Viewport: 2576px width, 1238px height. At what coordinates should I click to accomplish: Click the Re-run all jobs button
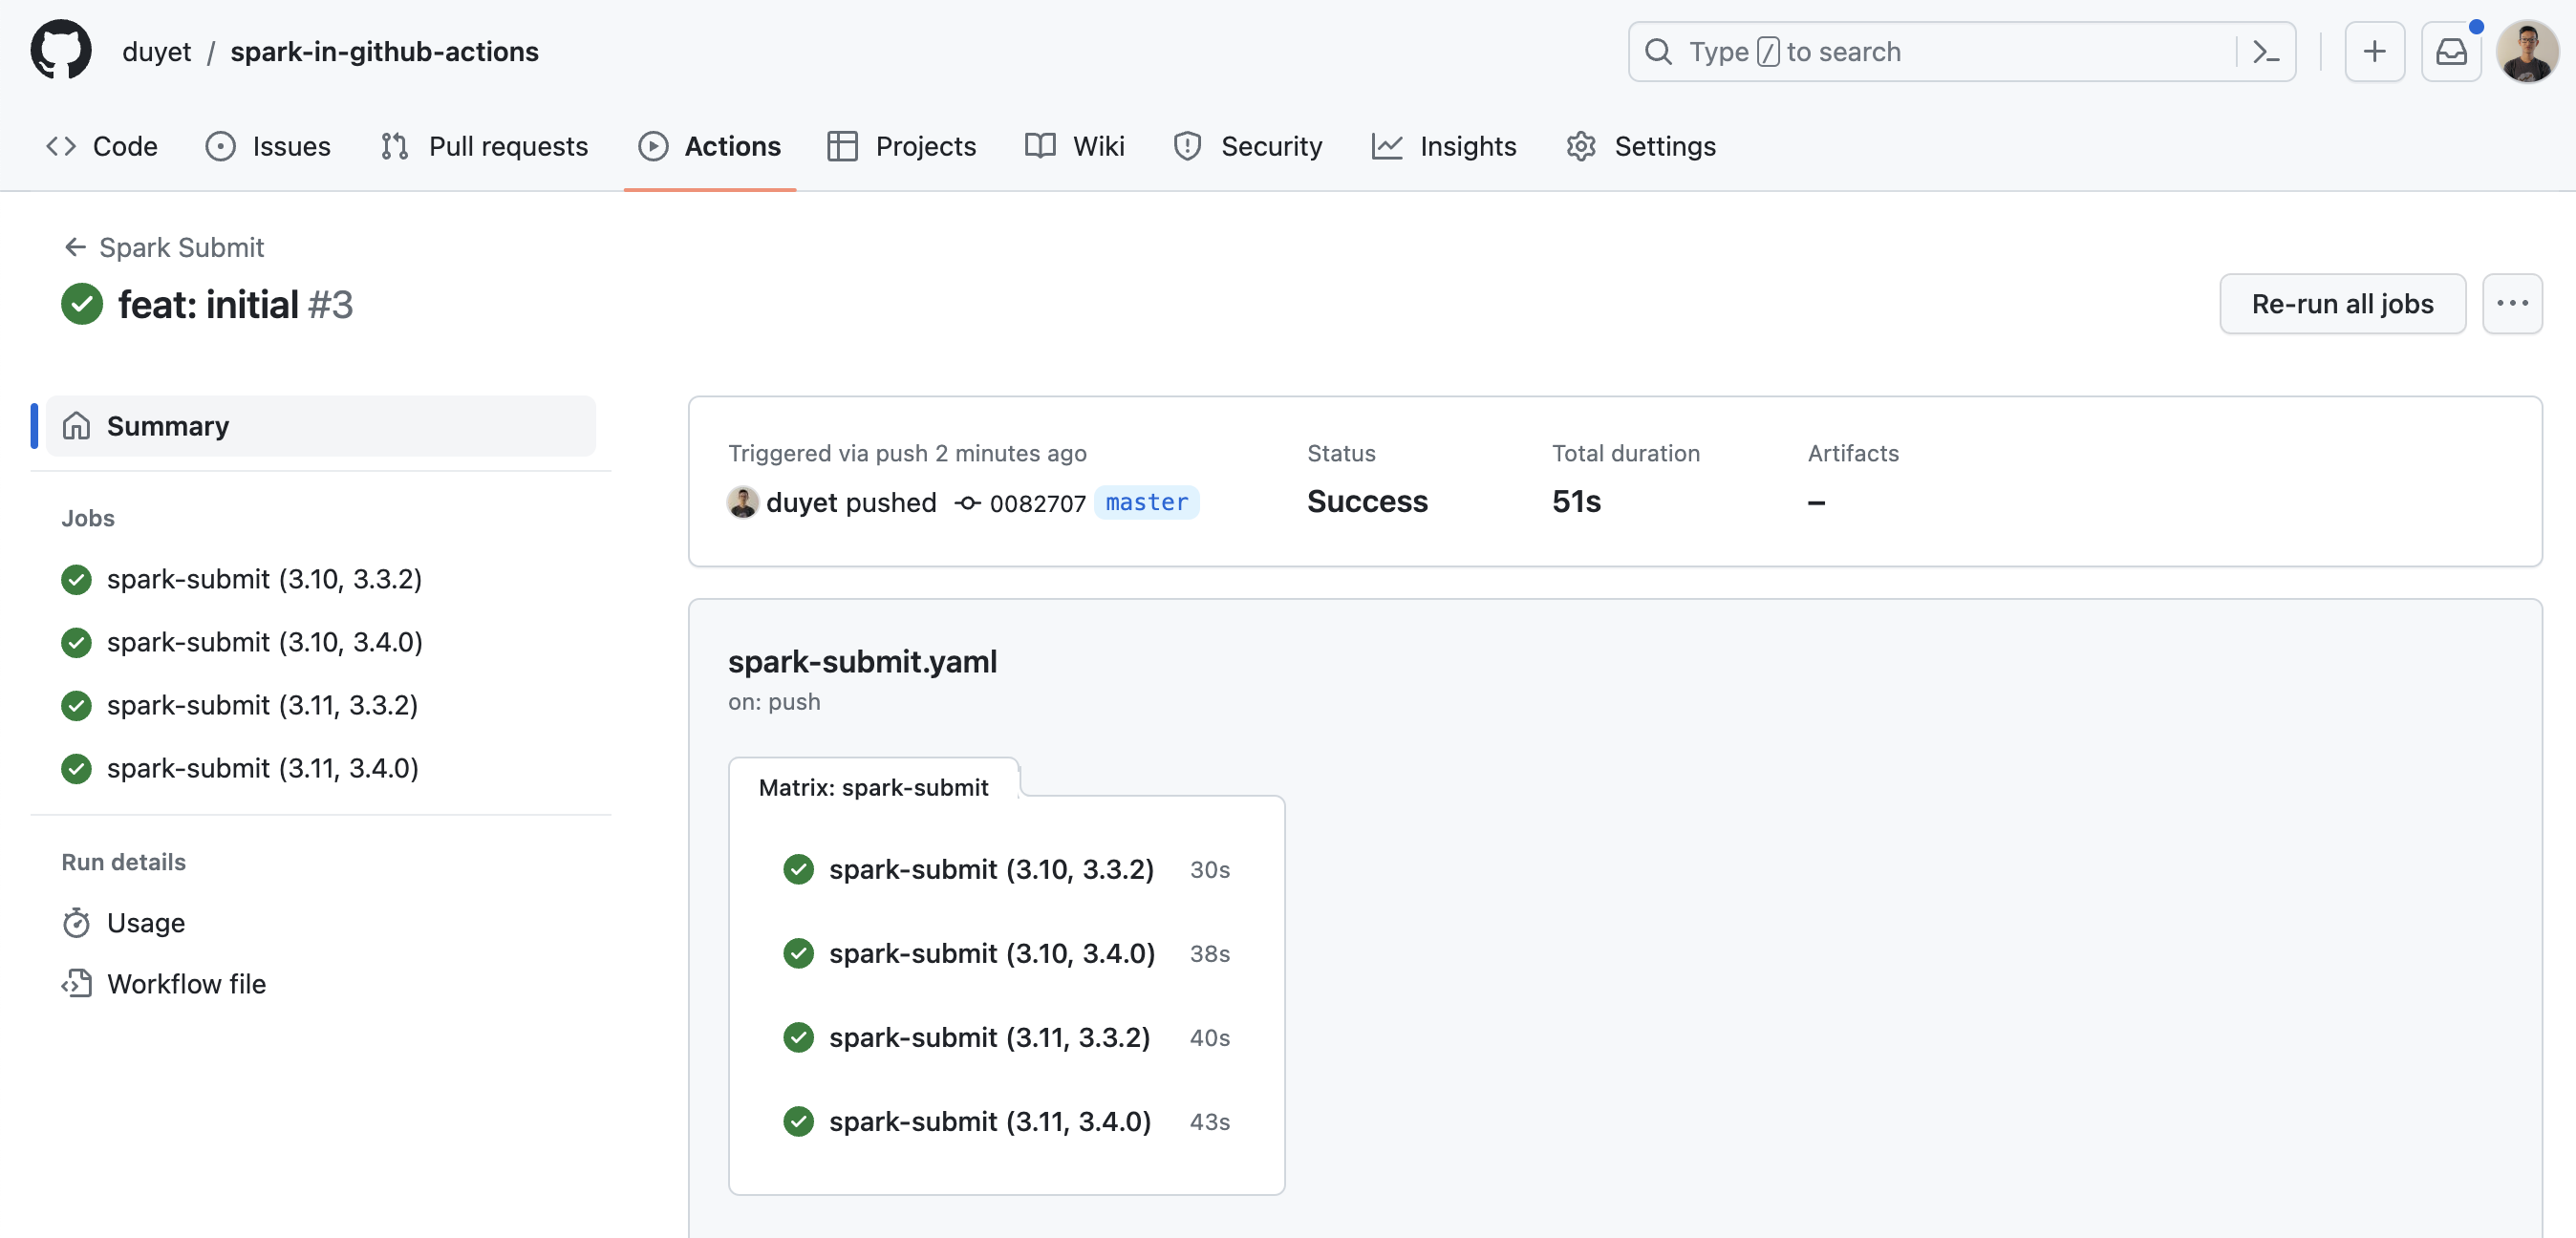(2343, 304)
